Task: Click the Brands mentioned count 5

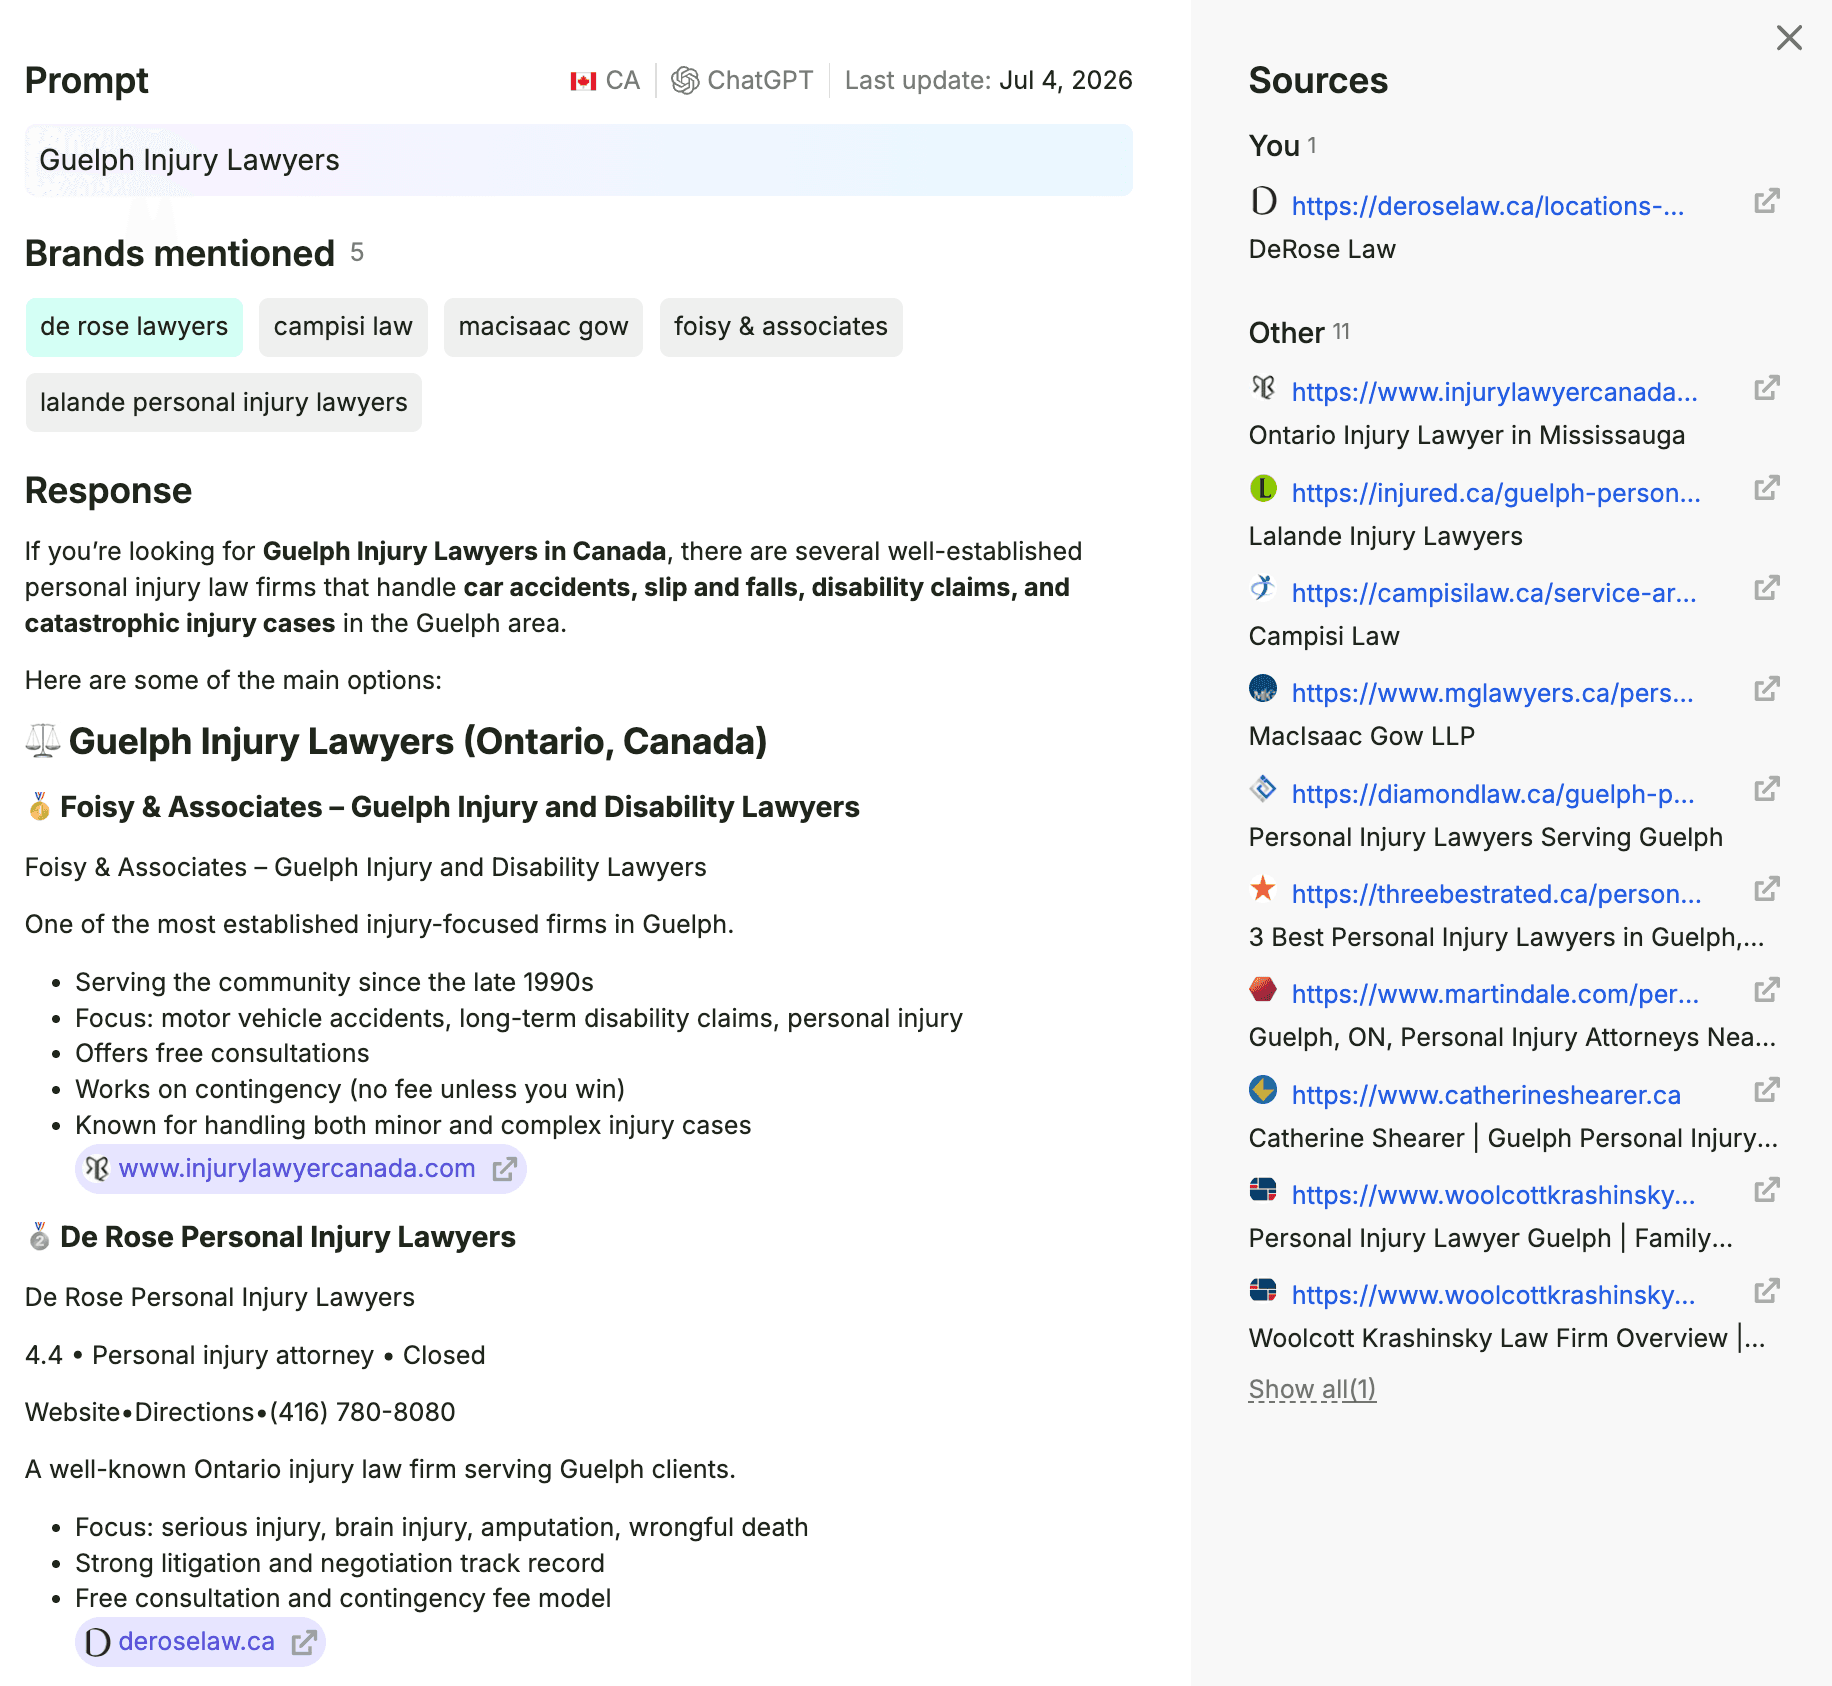Action: pos(357,252)
